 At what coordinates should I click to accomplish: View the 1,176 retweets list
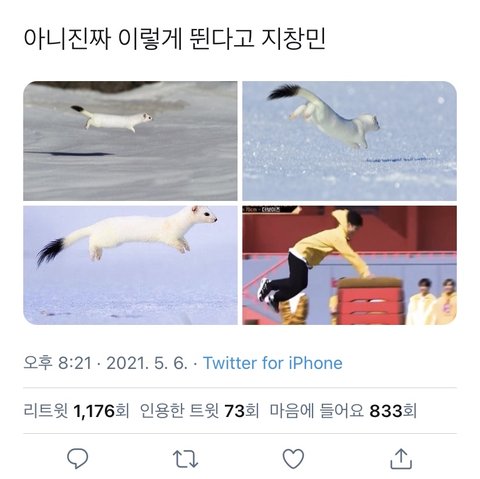coord(76,411)
